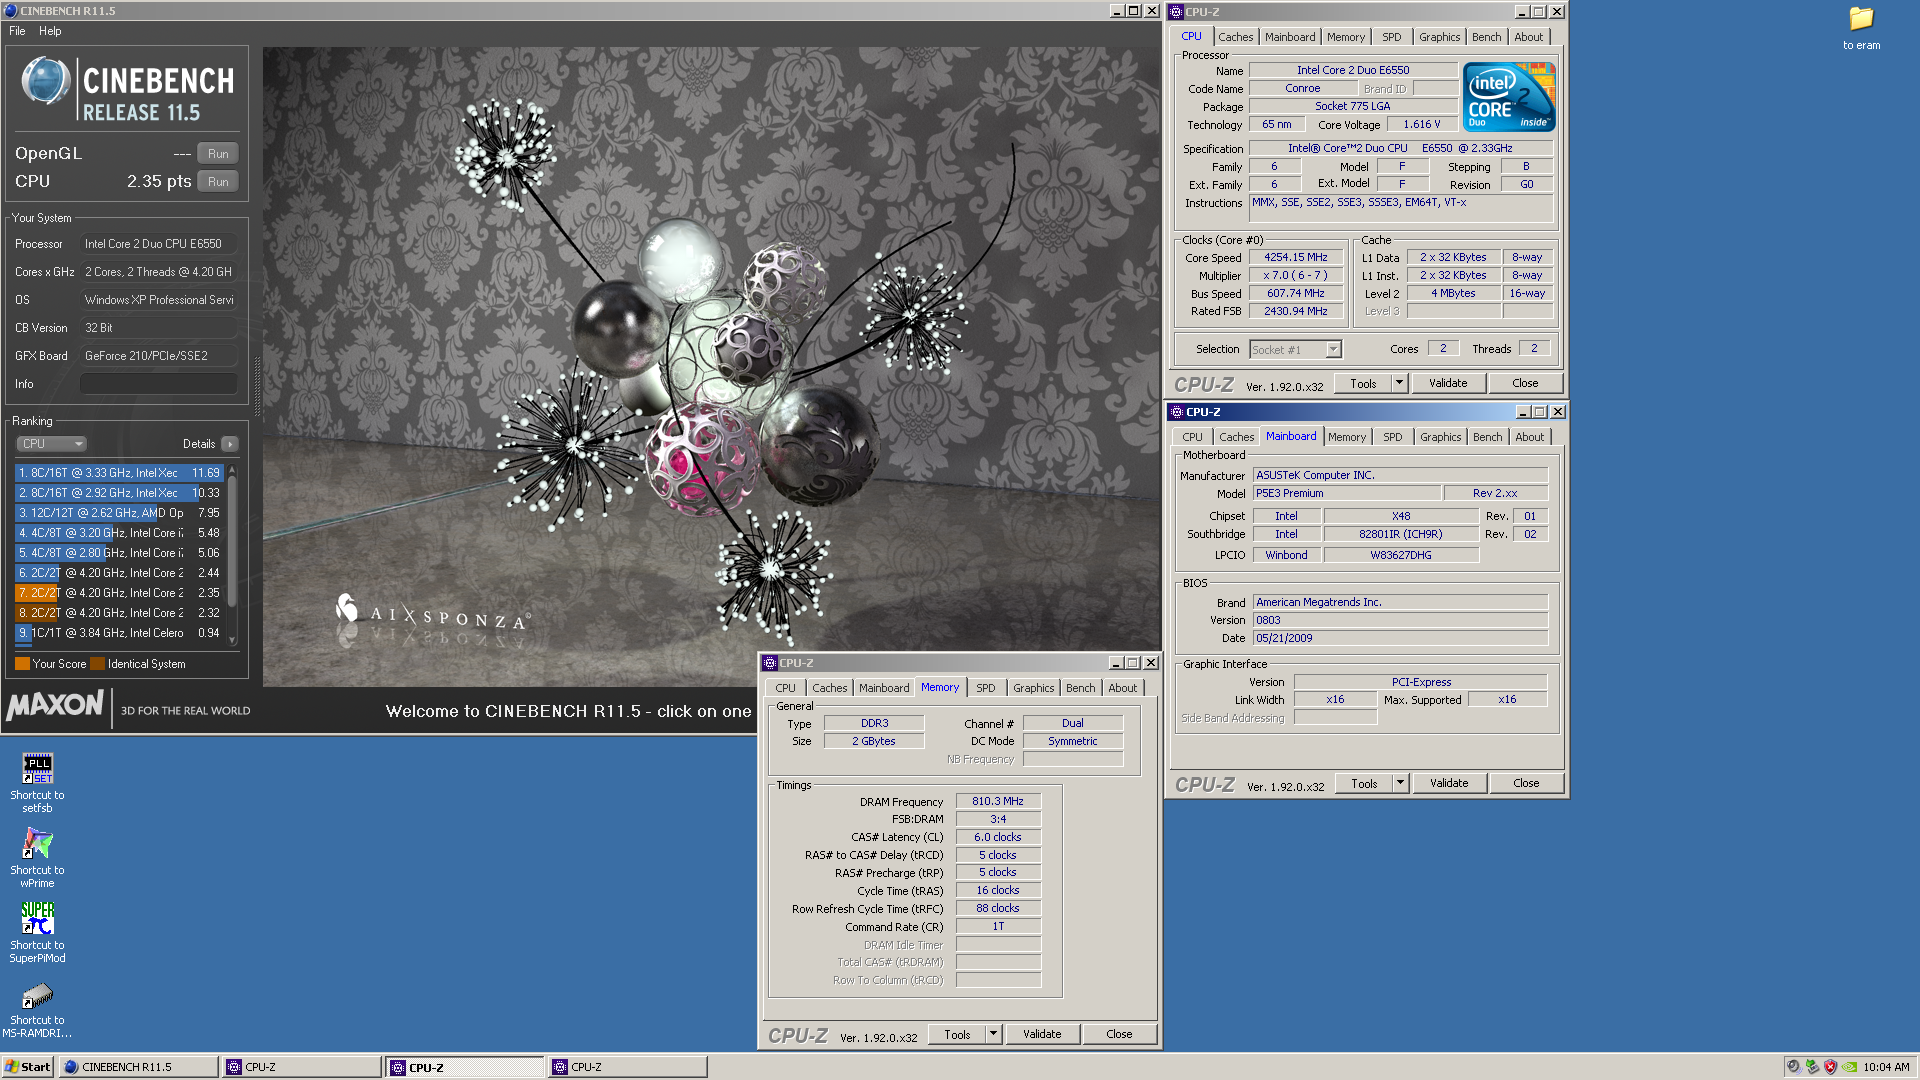Activate the second CPU-Z taskbar button

point(466,1067)
